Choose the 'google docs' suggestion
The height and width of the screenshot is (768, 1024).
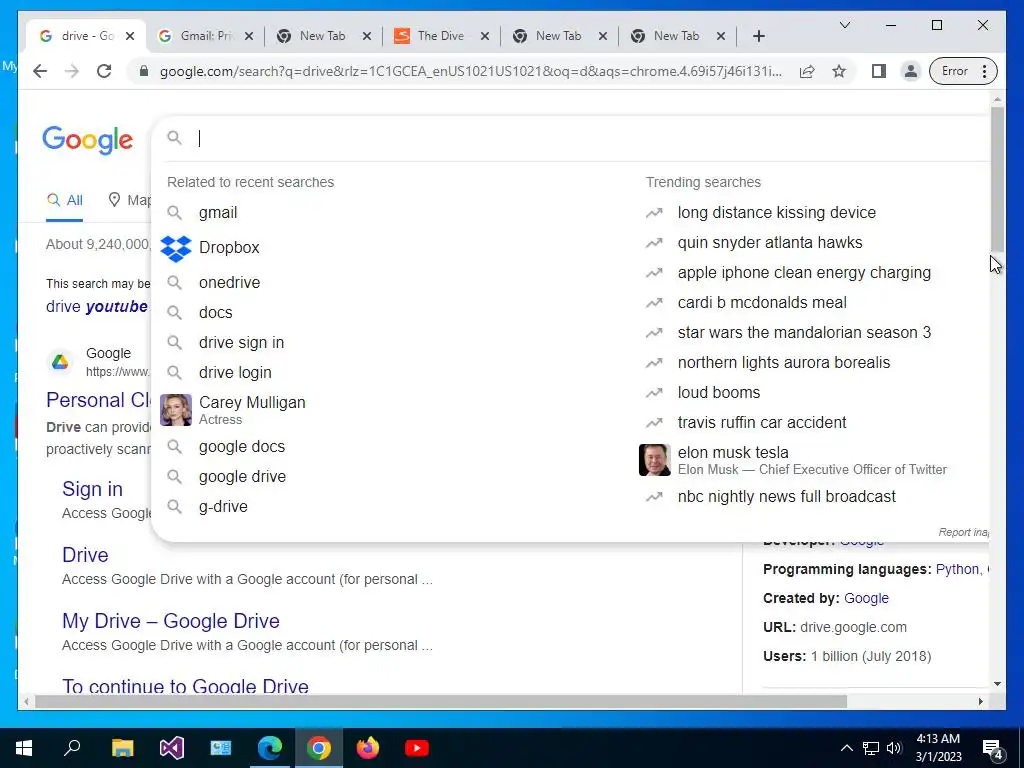coord(242,446)
